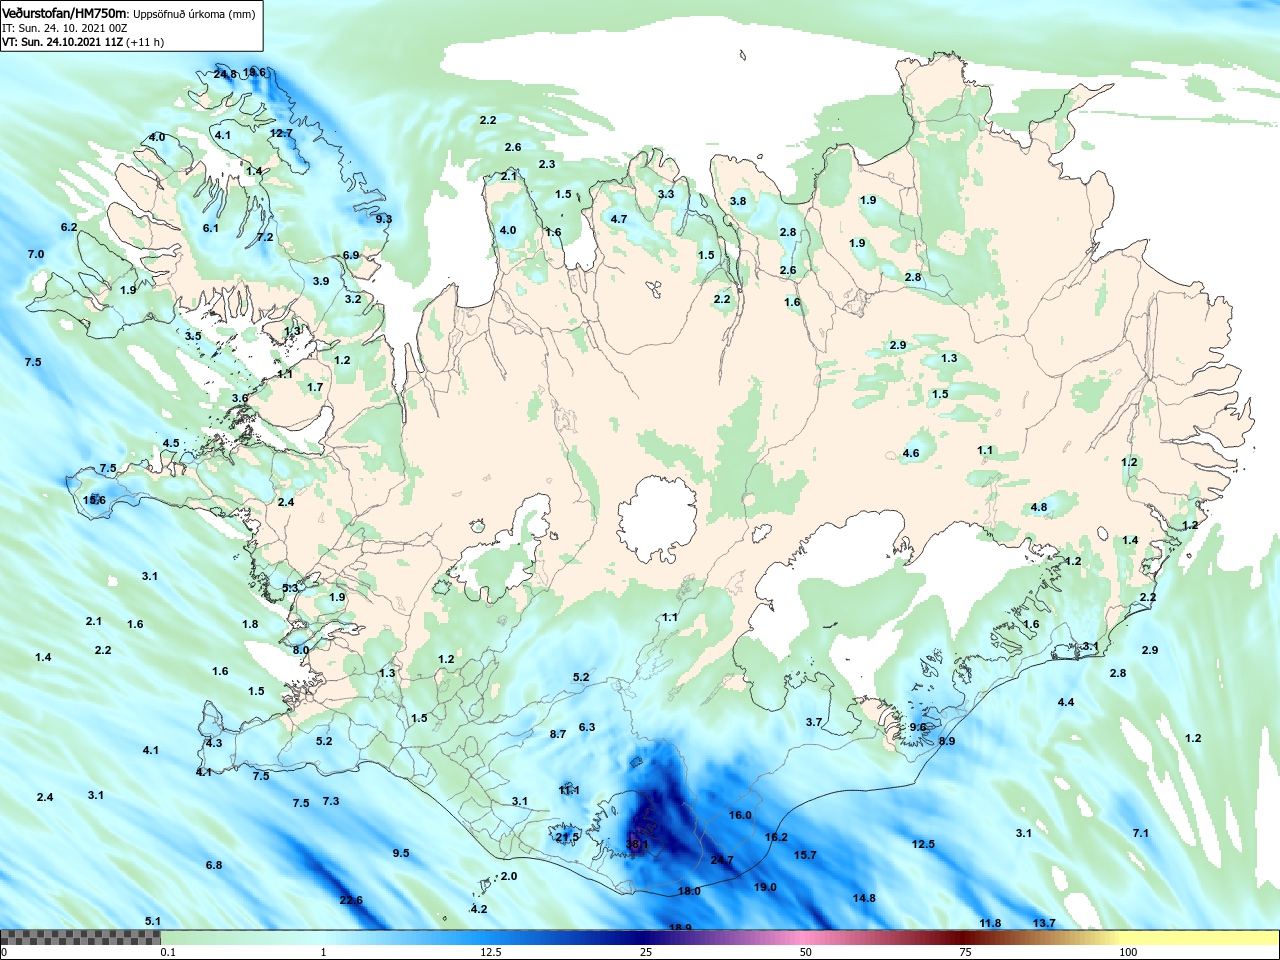Click the 16.2 precipitation value
Image resolution: width=1280 pixels, height=960 pixels.
coord(776,837)
